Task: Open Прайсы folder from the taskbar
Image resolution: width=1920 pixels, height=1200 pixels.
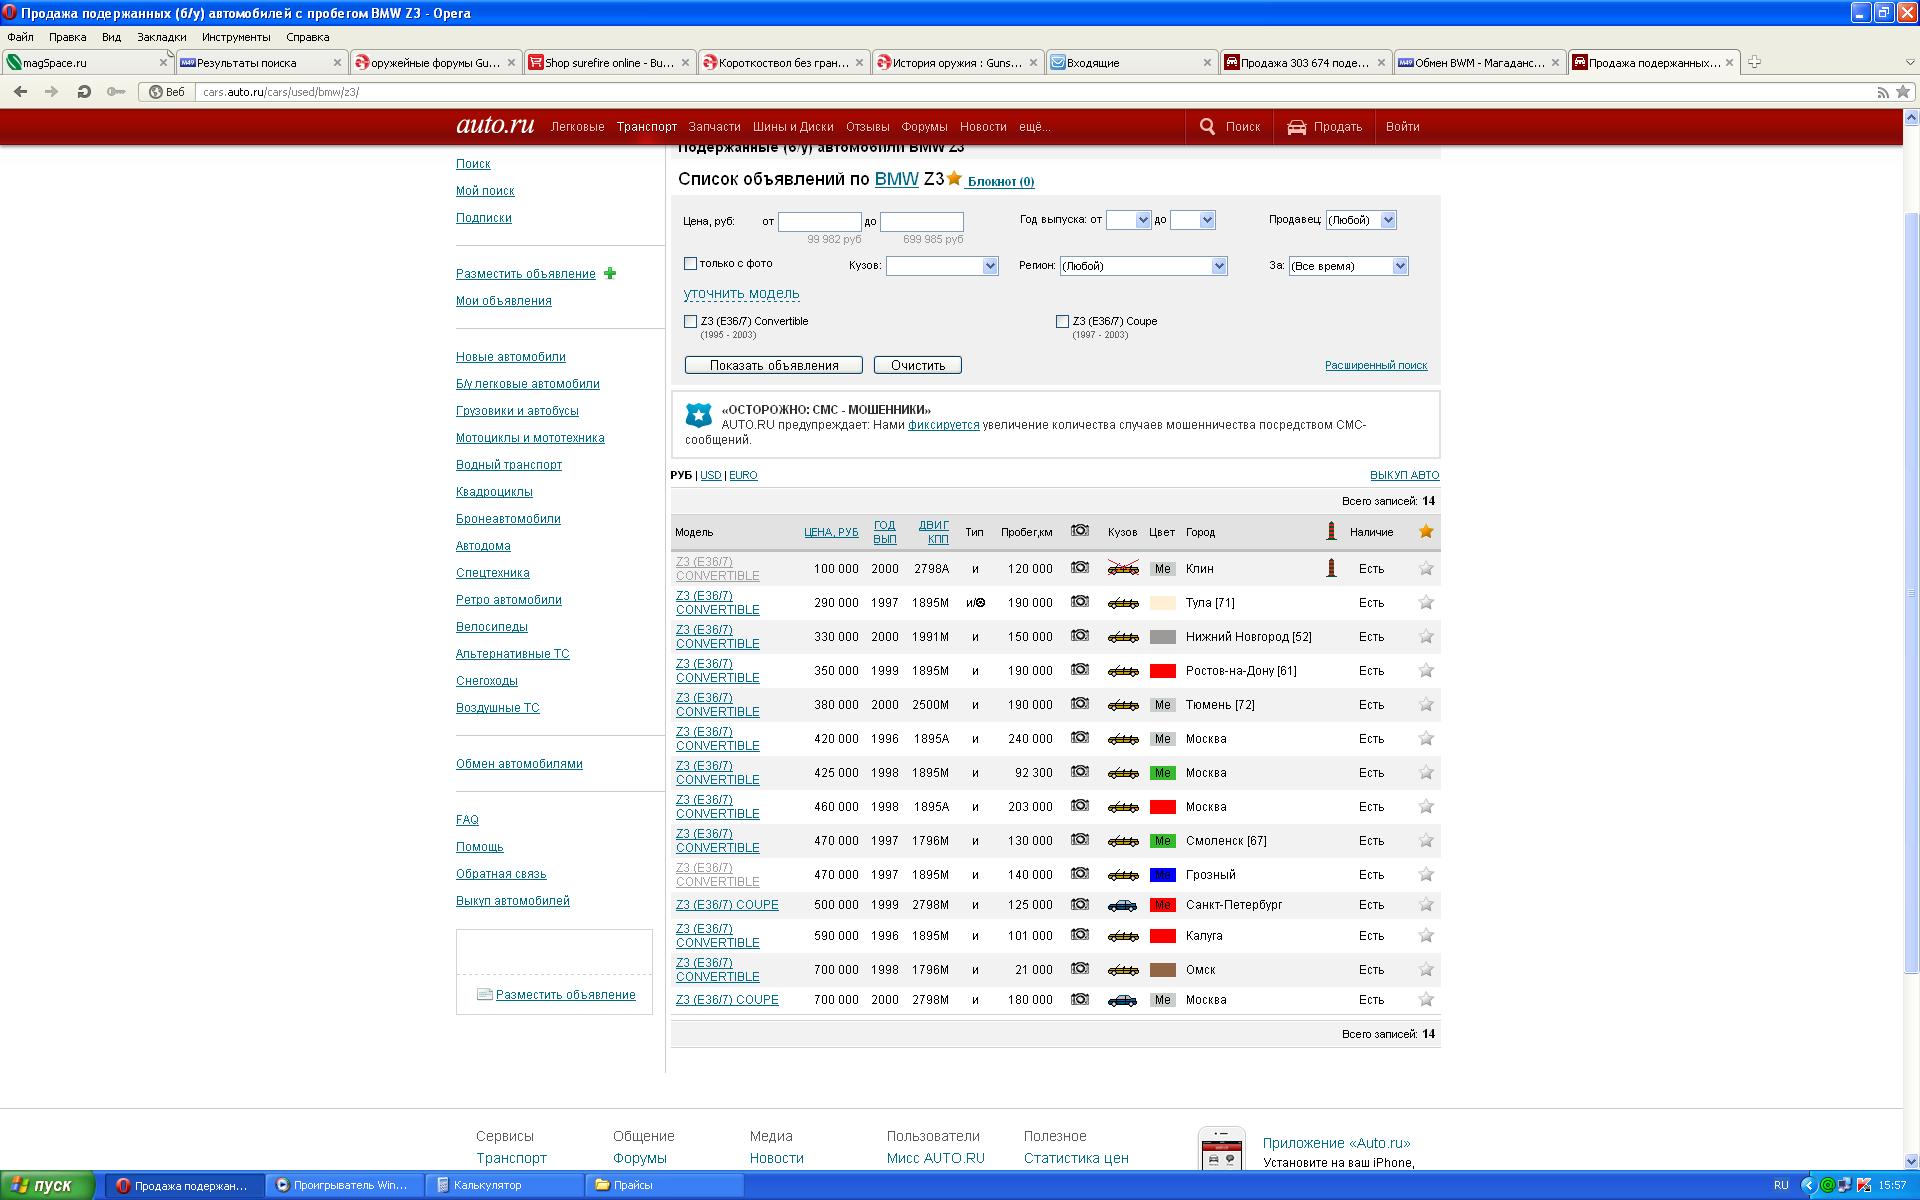Action: 664,1185
